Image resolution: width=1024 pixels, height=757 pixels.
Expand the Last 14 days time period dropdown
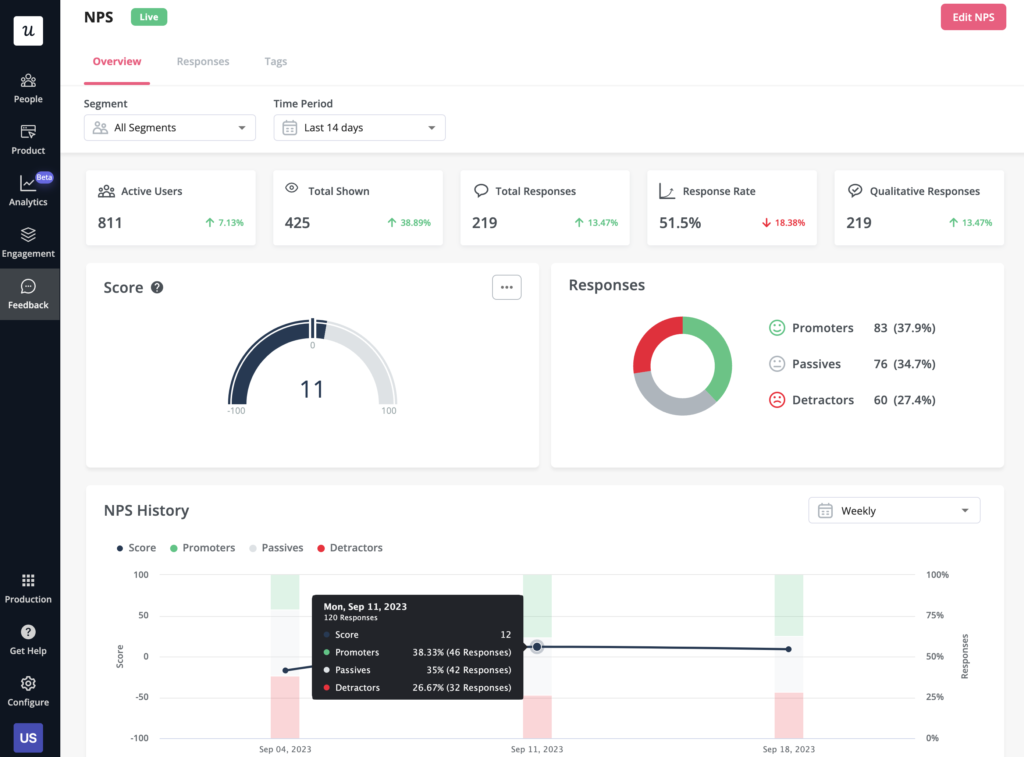pos(359,127)
